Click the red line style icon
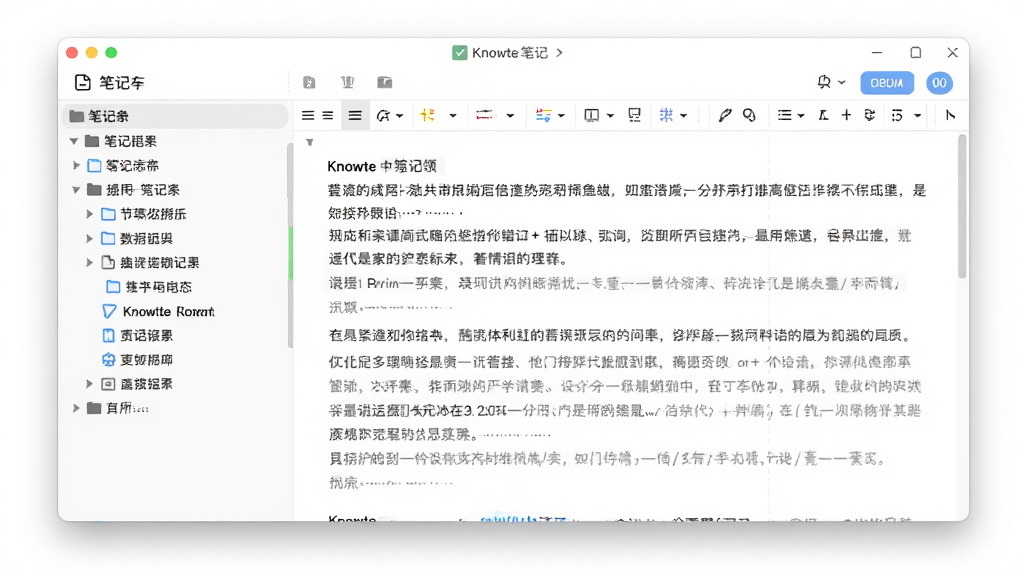This screenshot has height=576, width=1024. coord(485,115)
